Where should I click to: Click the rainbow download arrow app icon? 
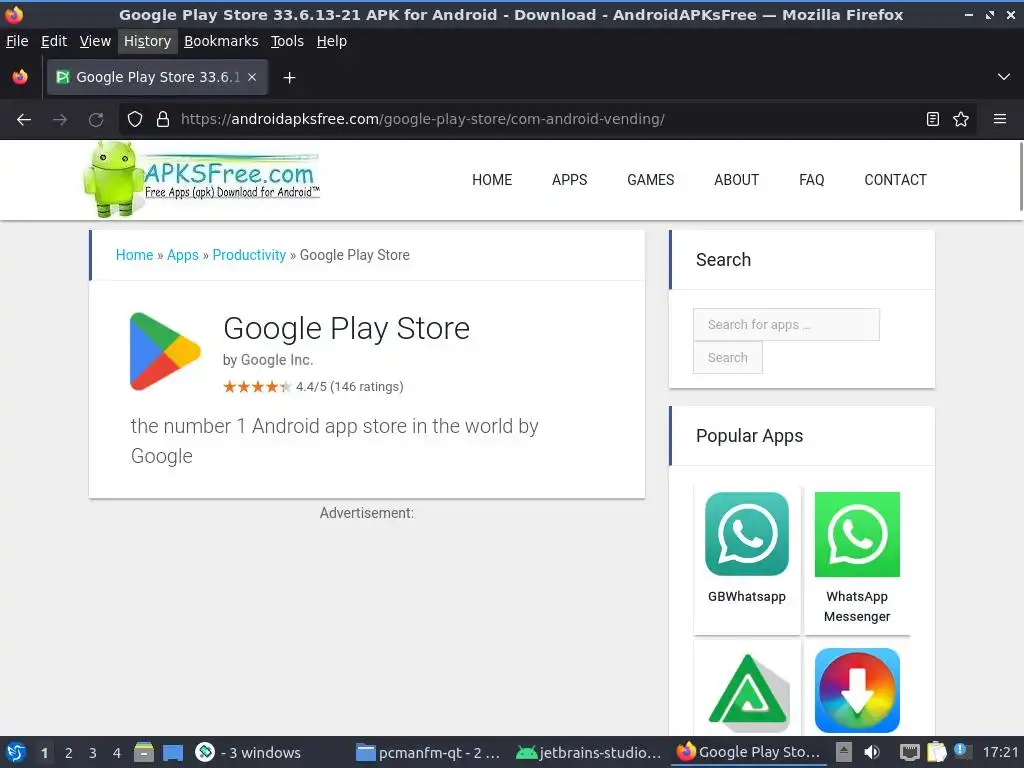857,690
